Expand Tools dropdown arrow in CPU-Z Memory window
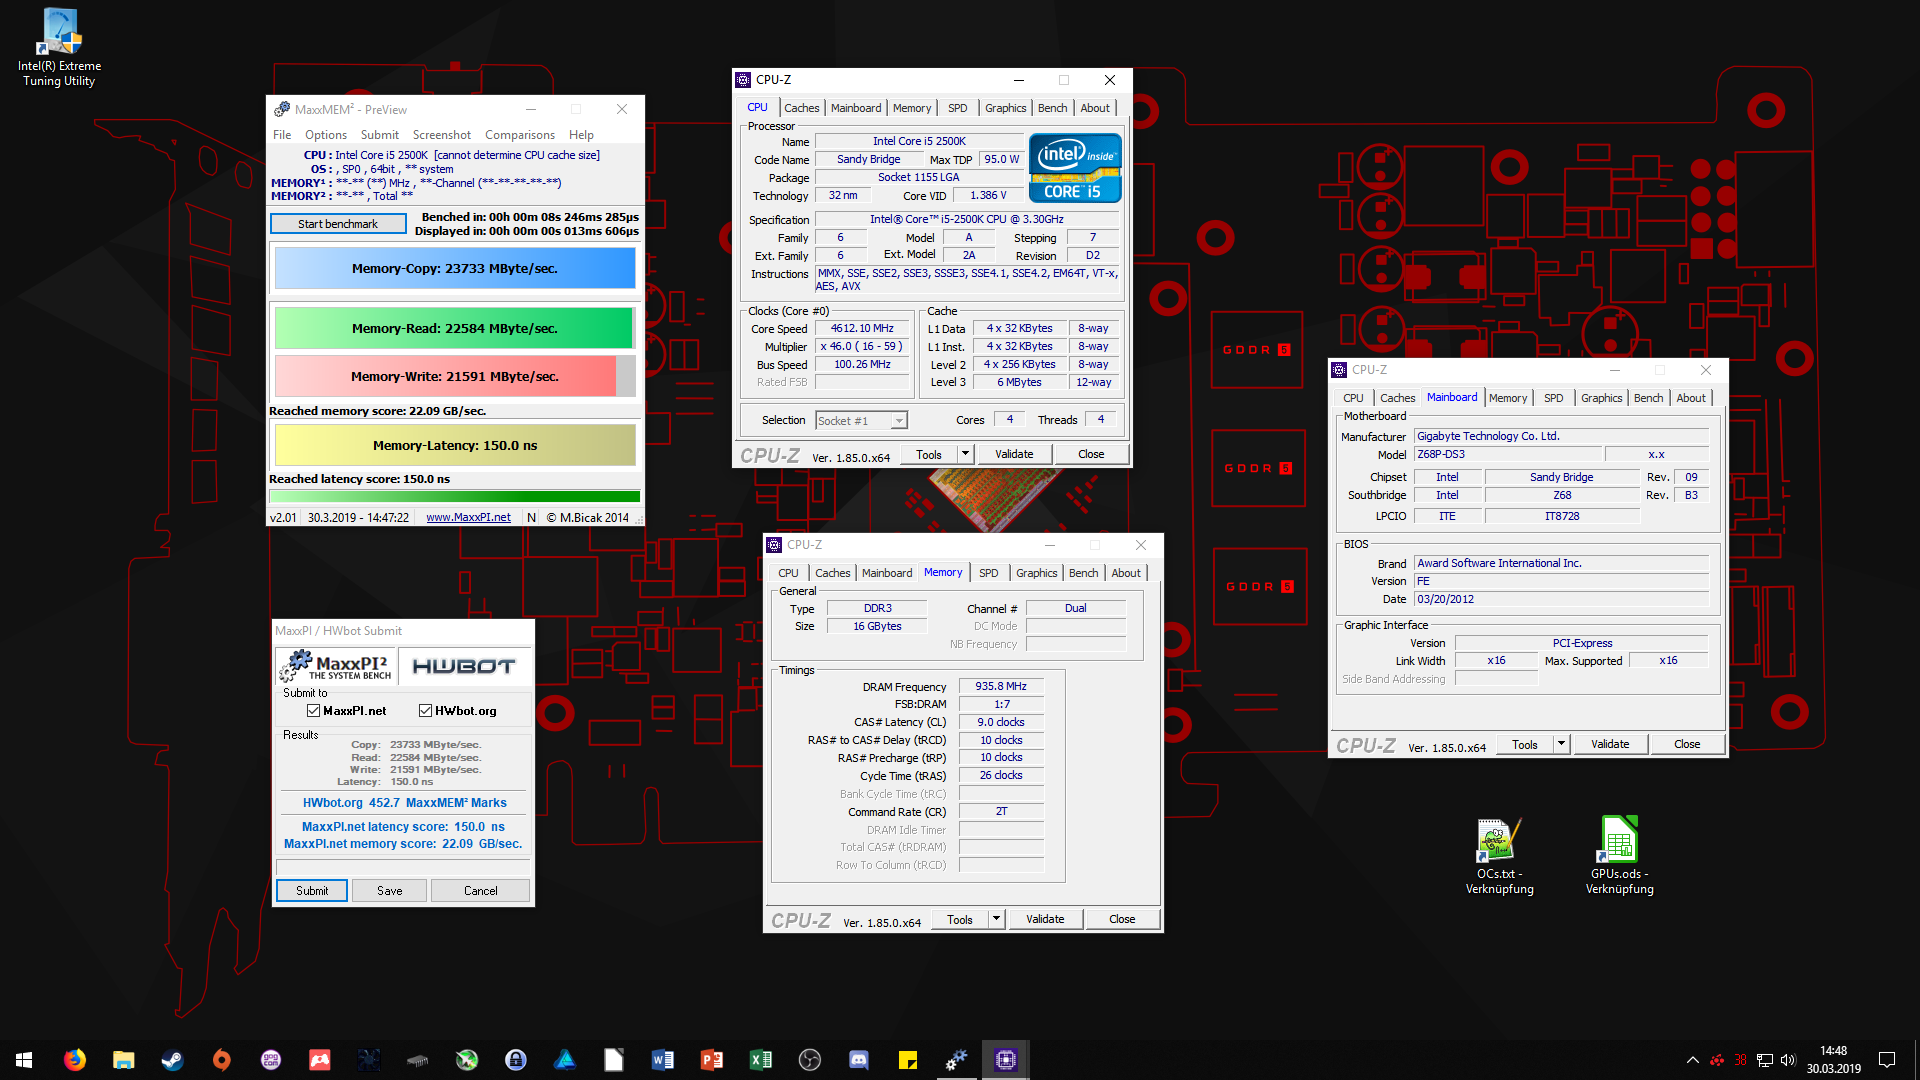 (996, 919)
